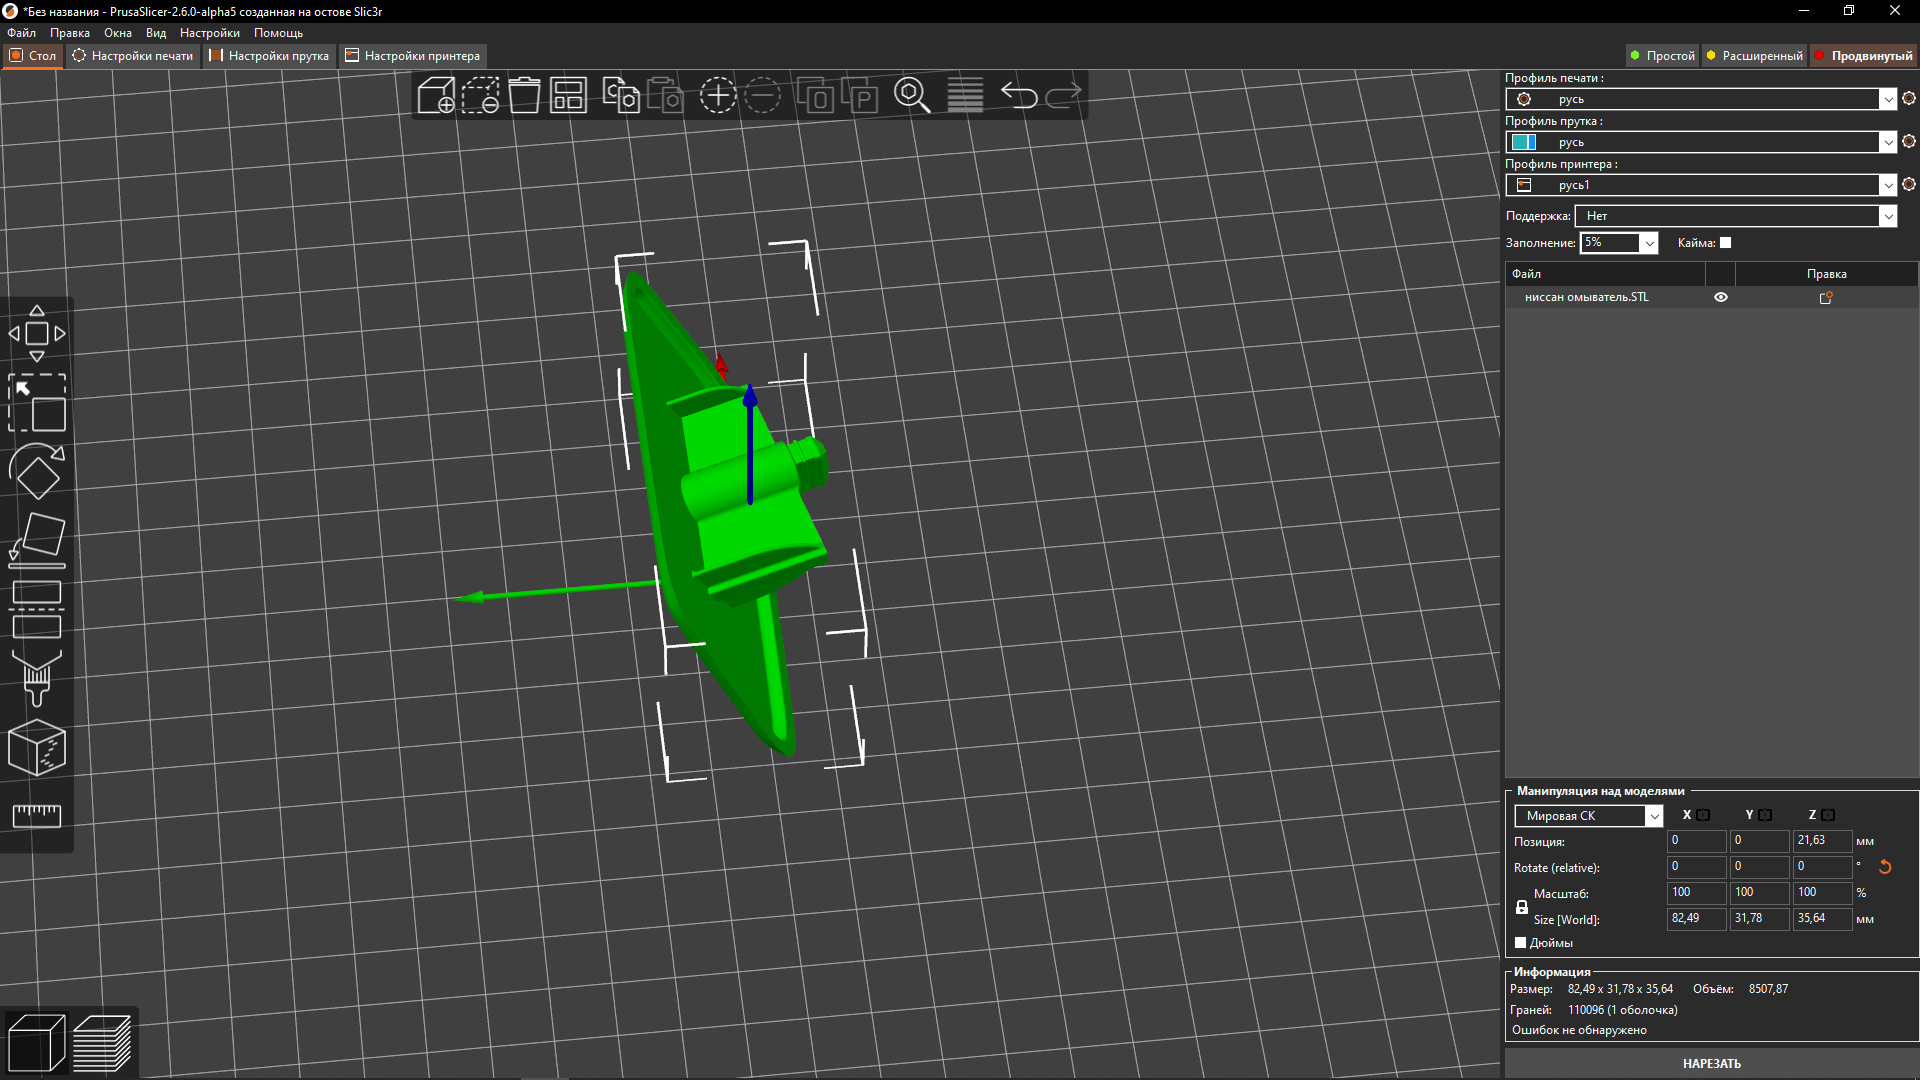Open the Окна menu

pyautogui.click(x=118, y=33)
